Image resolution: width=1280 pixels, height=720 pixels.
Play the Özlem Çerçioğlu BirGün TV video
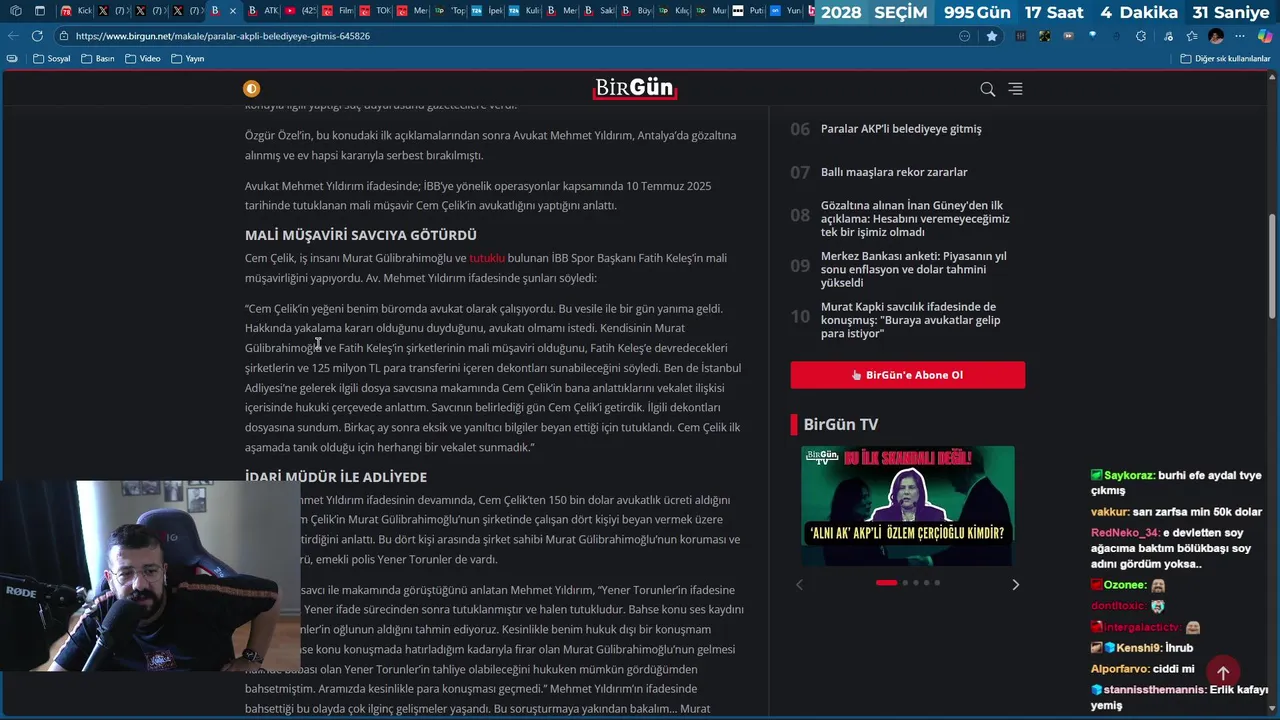point(907,506)
